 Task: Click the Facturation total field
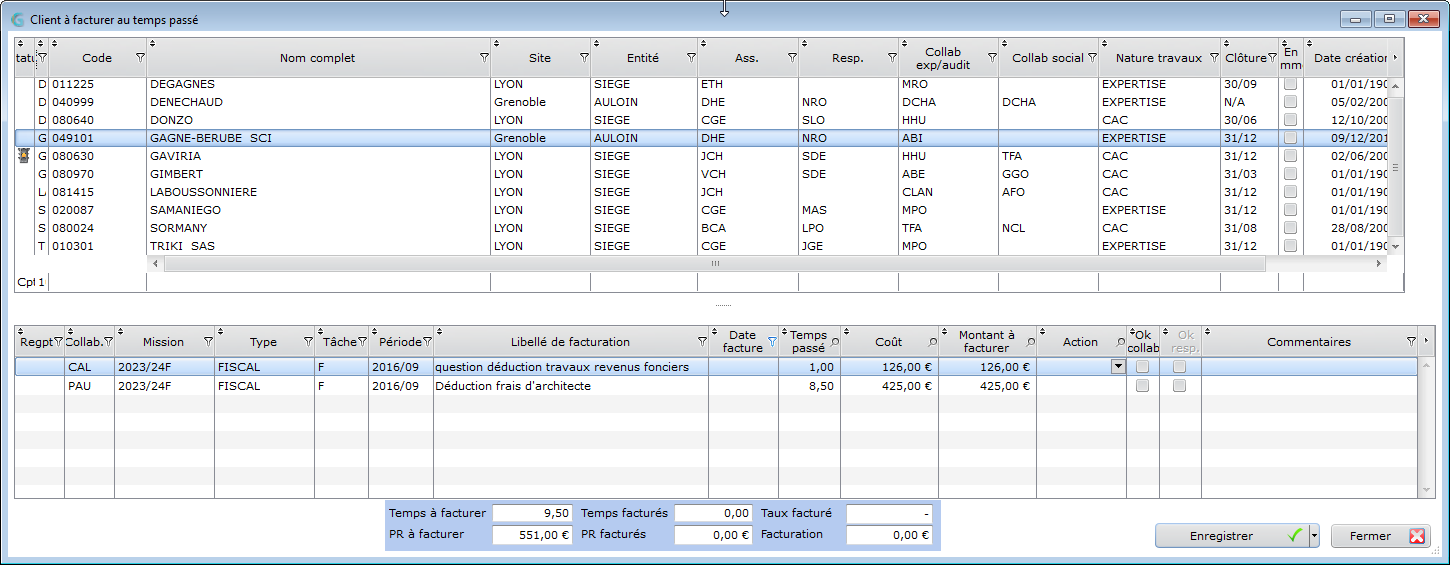click(890, 535)
